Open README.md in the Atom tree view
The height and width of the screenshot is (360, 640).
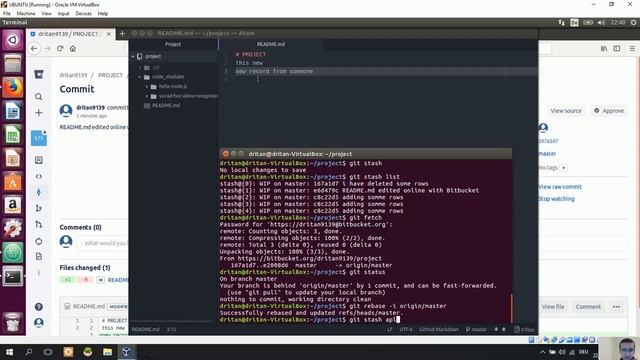coord(166,105)
